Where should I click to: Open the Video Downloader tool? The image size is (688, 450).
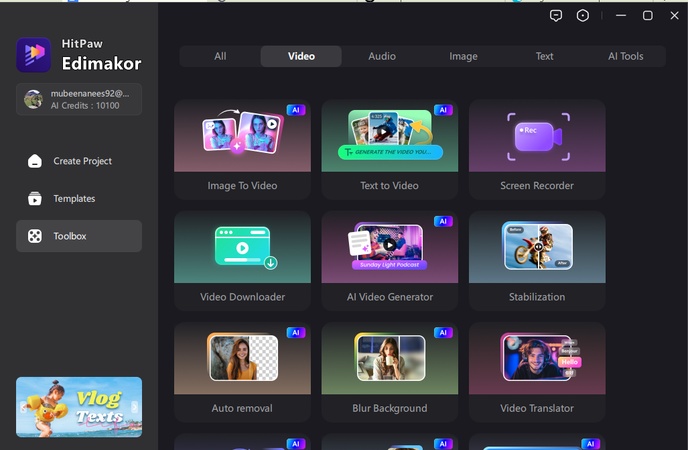point(242,261)
